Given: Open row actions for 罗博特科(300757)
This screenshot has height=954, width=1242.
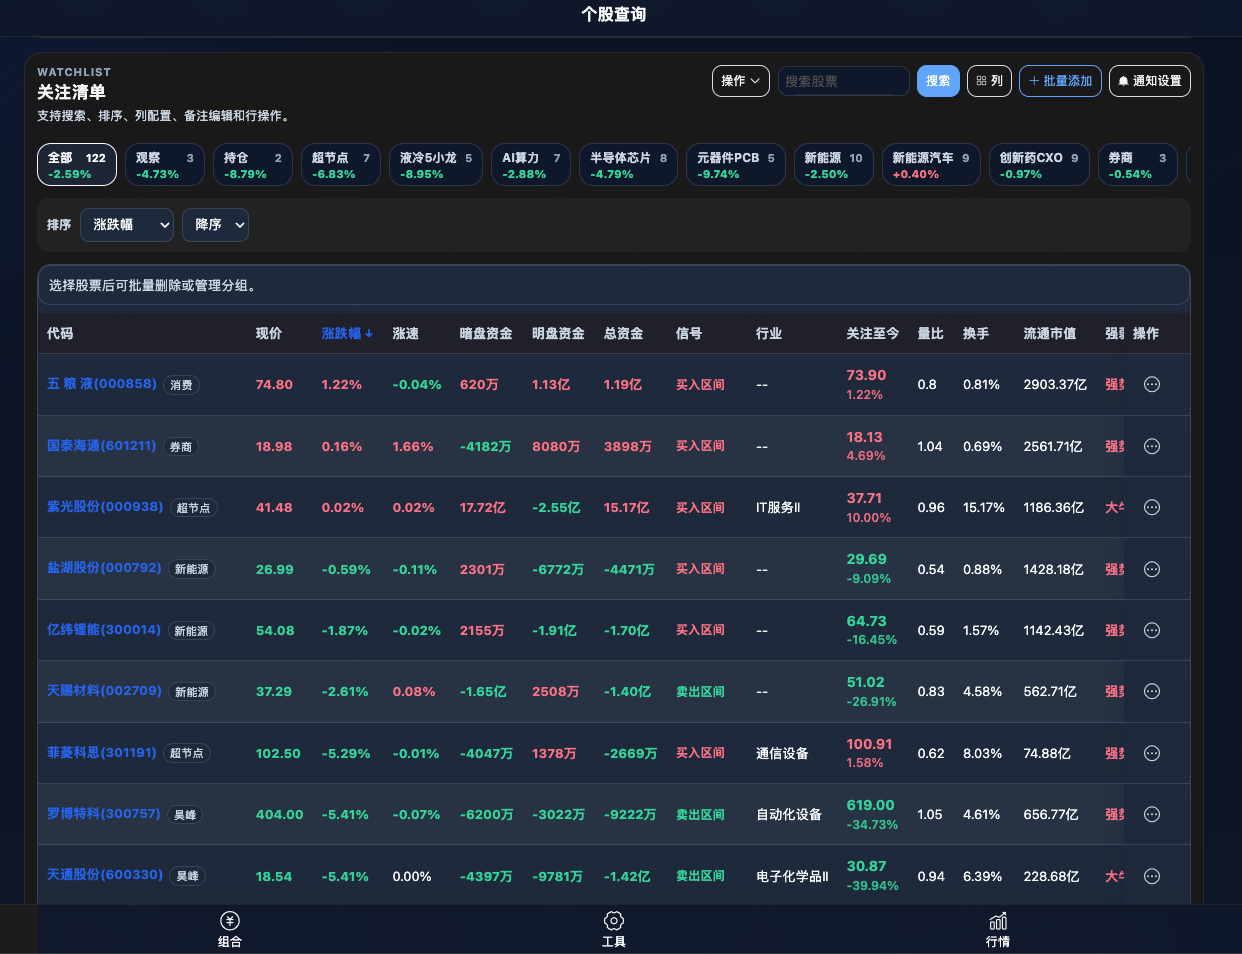Looking at the screenshot, I should pyautogui.click(x=1152, y=814).
